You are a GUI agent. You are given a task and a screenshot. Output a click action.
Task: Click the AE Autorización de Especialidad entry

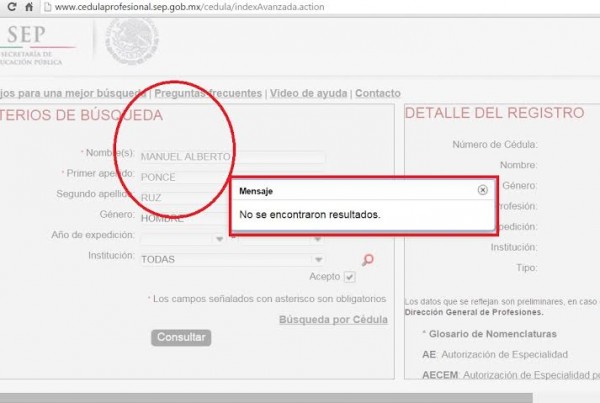495,354
